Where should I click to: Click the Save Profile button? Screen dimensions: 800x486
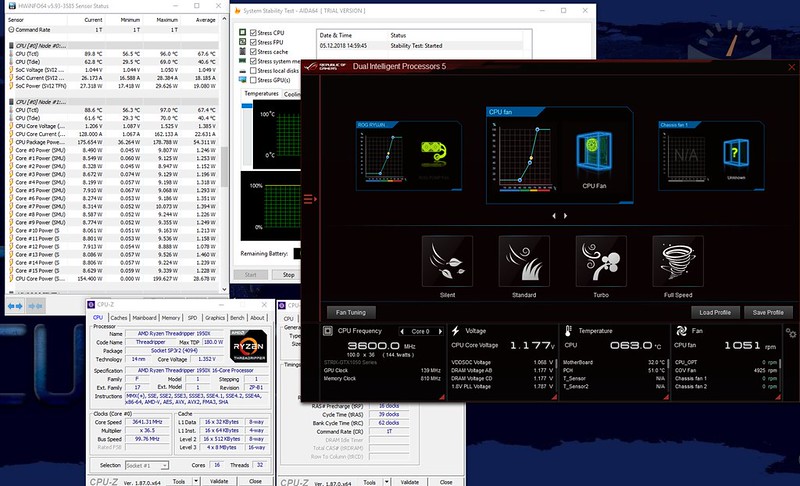(x=768, y=312)
